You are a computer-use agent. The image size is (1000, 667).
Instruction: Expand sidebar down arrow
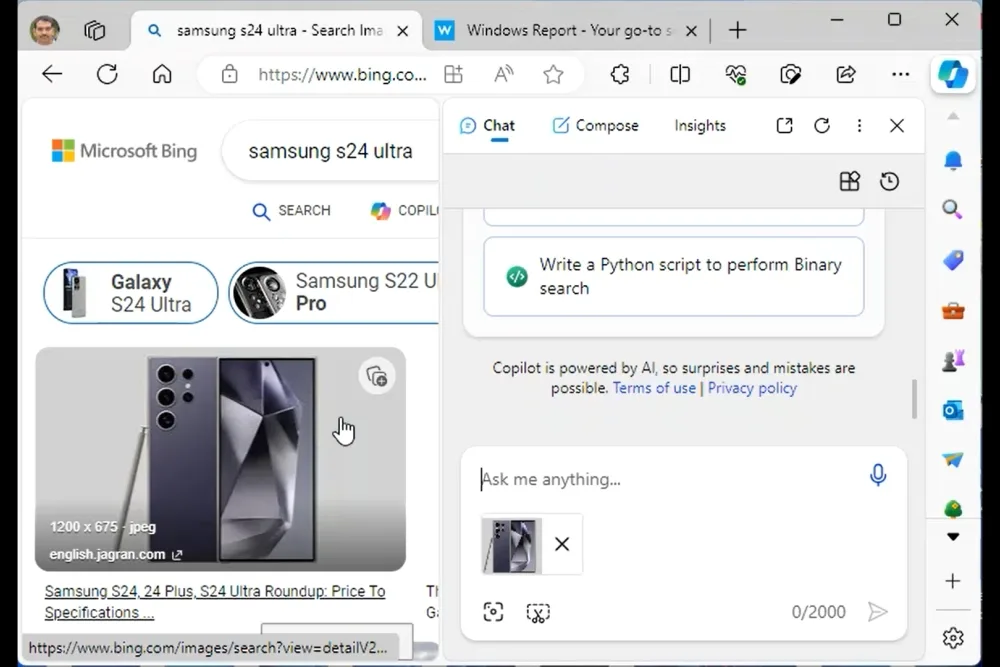click(x=953, y=537)
